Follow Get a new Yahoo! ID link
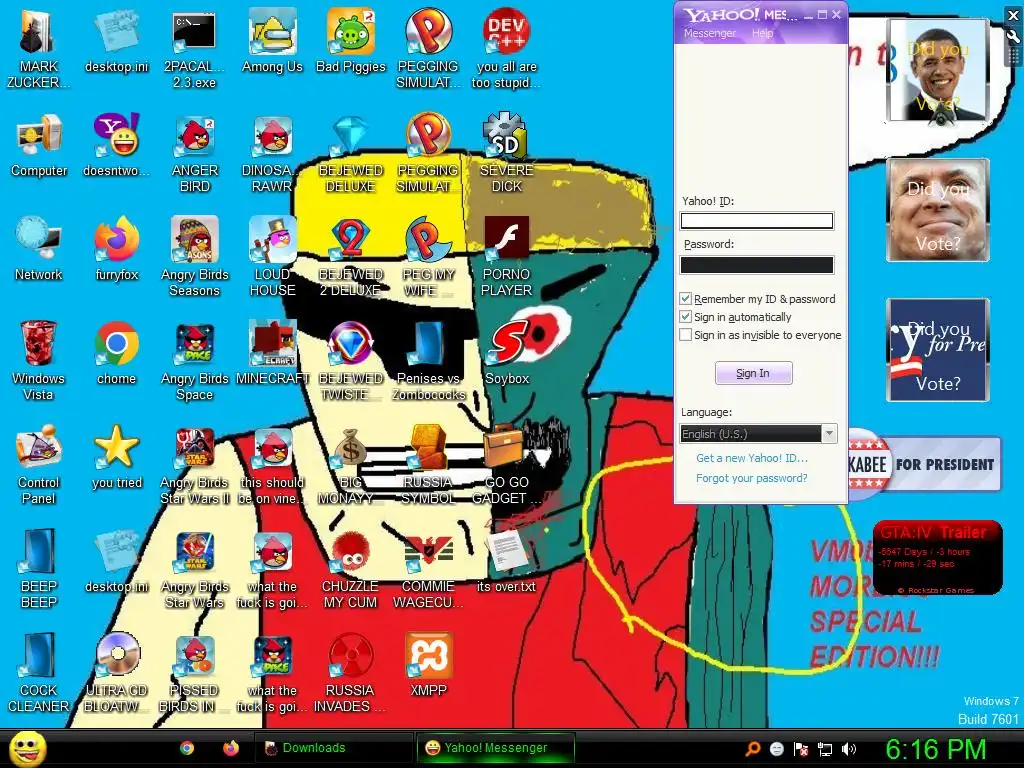This screenshot has width=1024, height=768. pyautogui.click(x=752, y=458)
